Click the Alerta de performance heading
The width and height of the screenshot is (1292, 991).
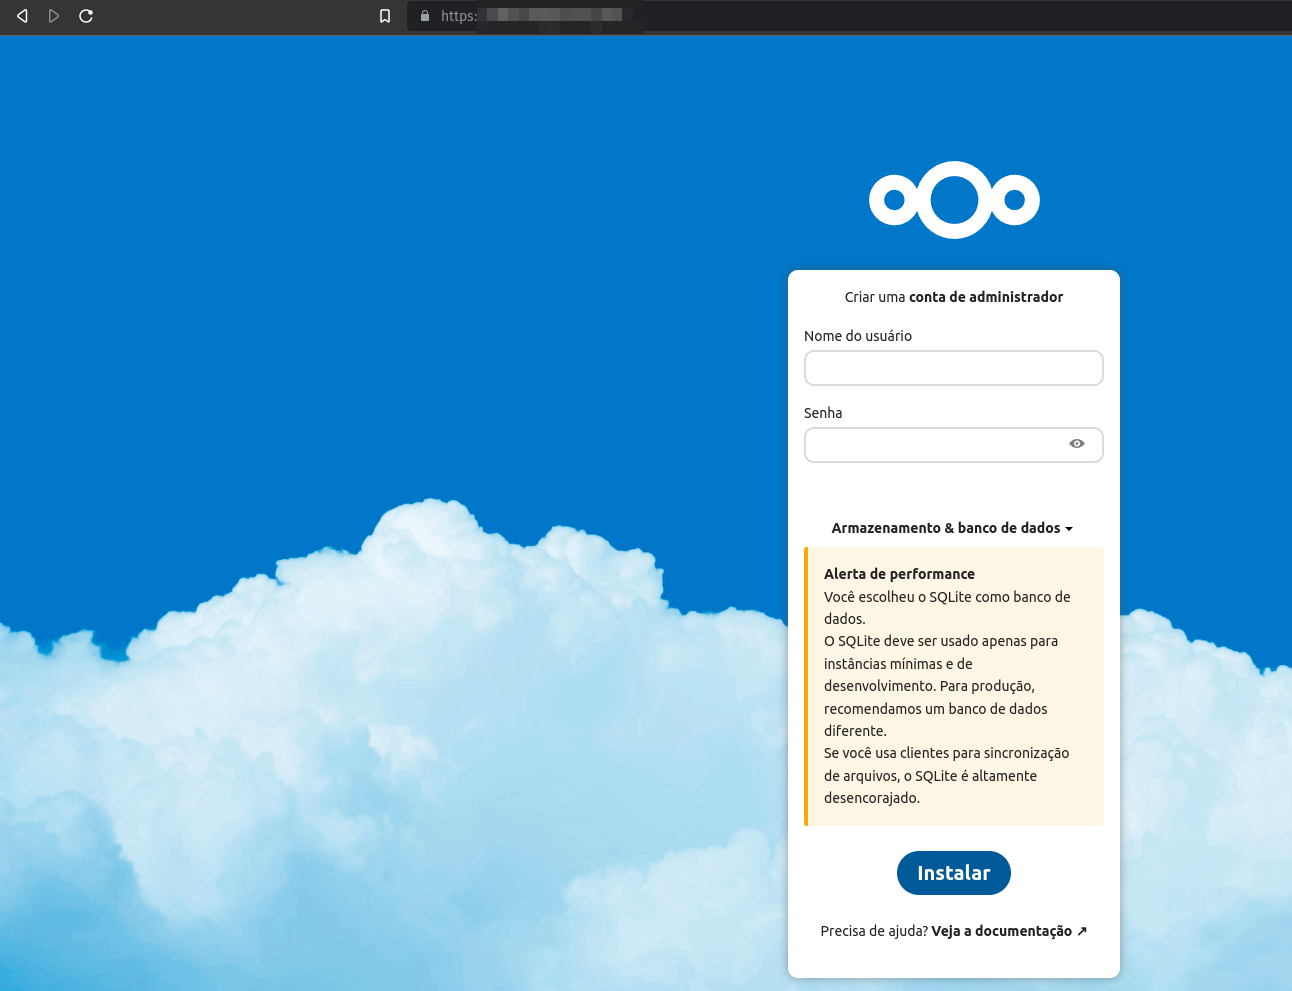pyautogui.click(x=899, y=574)
